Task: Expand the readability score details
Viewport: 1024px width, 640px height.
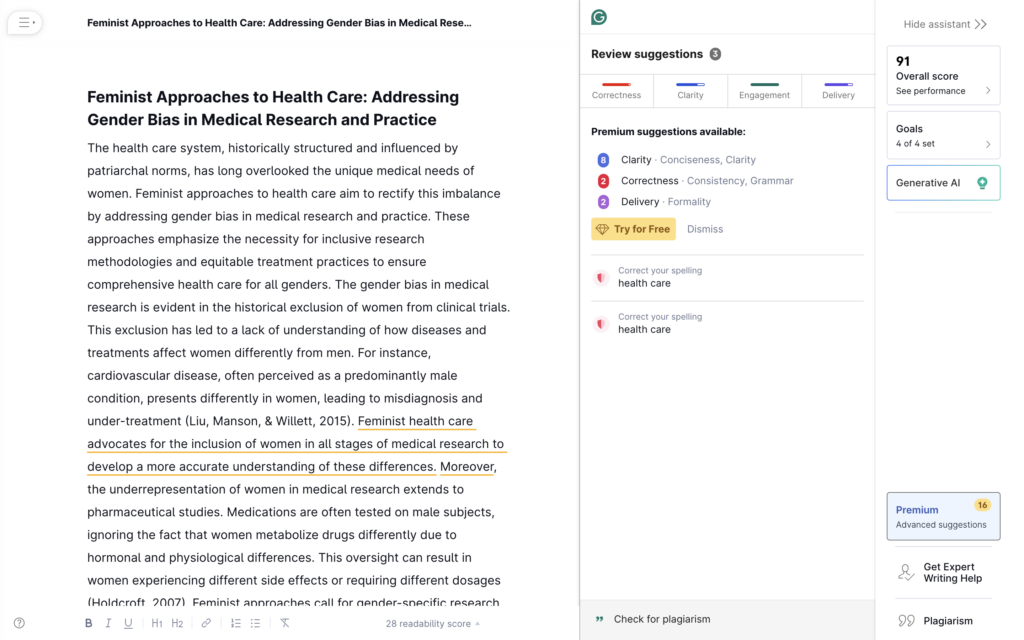Action: point(432,623)
